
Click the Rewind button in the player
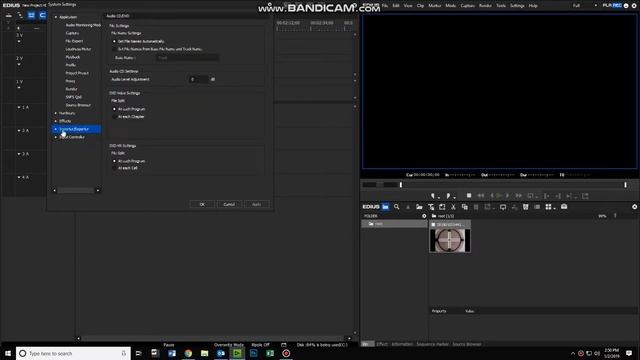click(x=481, y=196)
